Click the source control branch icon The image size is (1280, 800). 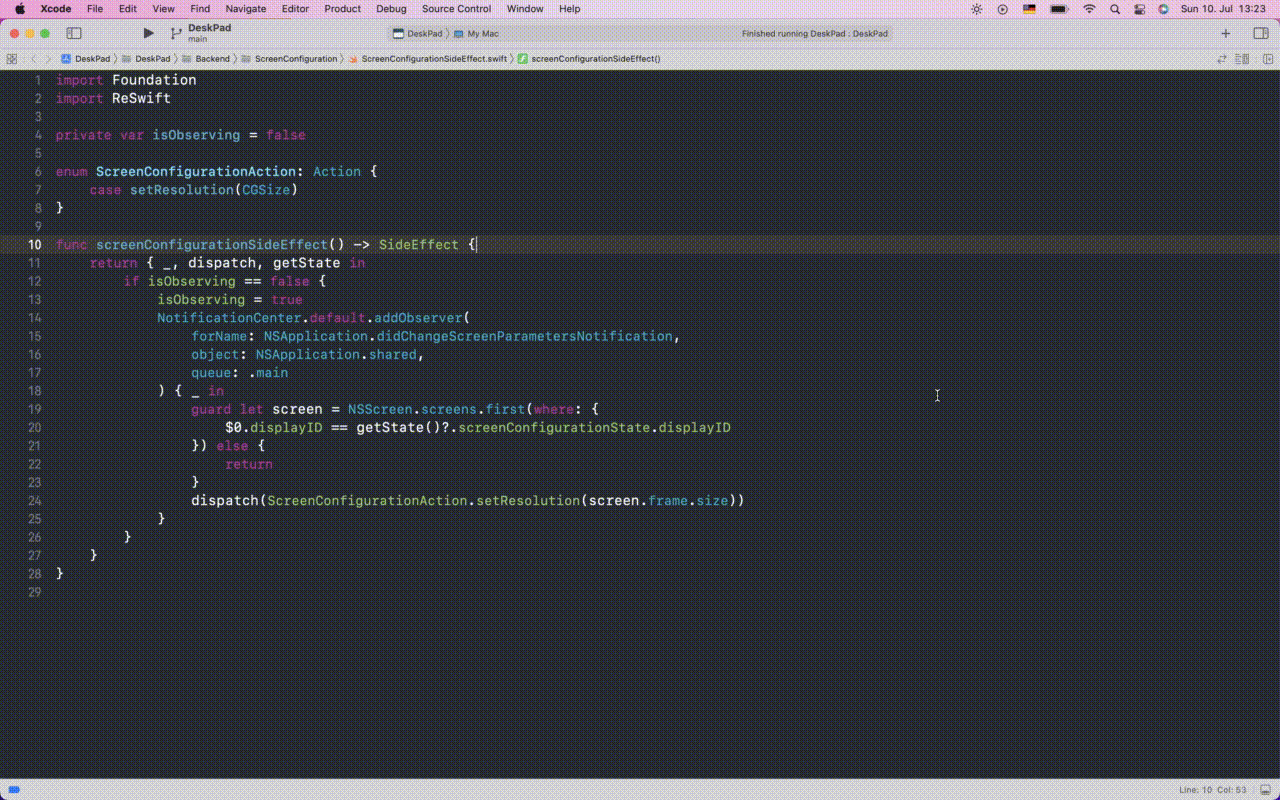click(x=176, y=33)
